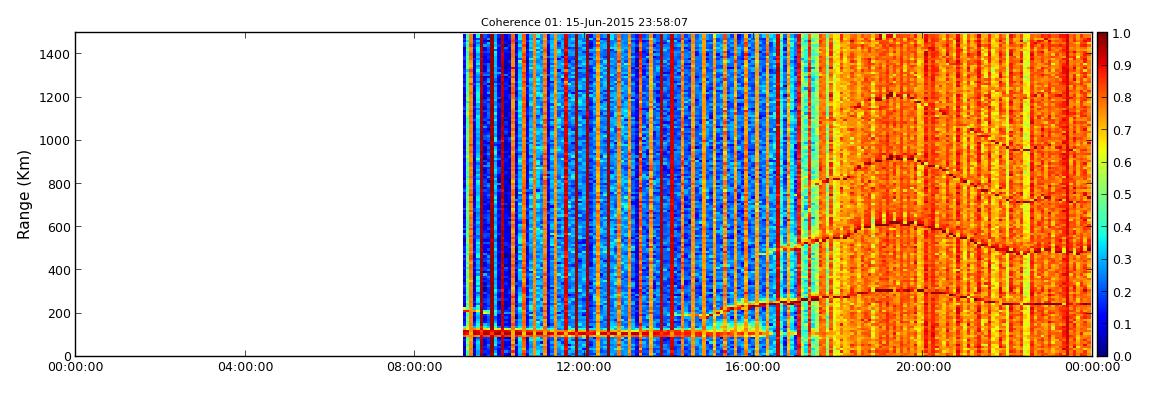This screenshot has height=407, width=1150.
Task: Click the 16:00:00 time tick label
Action: [x=753, y=367]
